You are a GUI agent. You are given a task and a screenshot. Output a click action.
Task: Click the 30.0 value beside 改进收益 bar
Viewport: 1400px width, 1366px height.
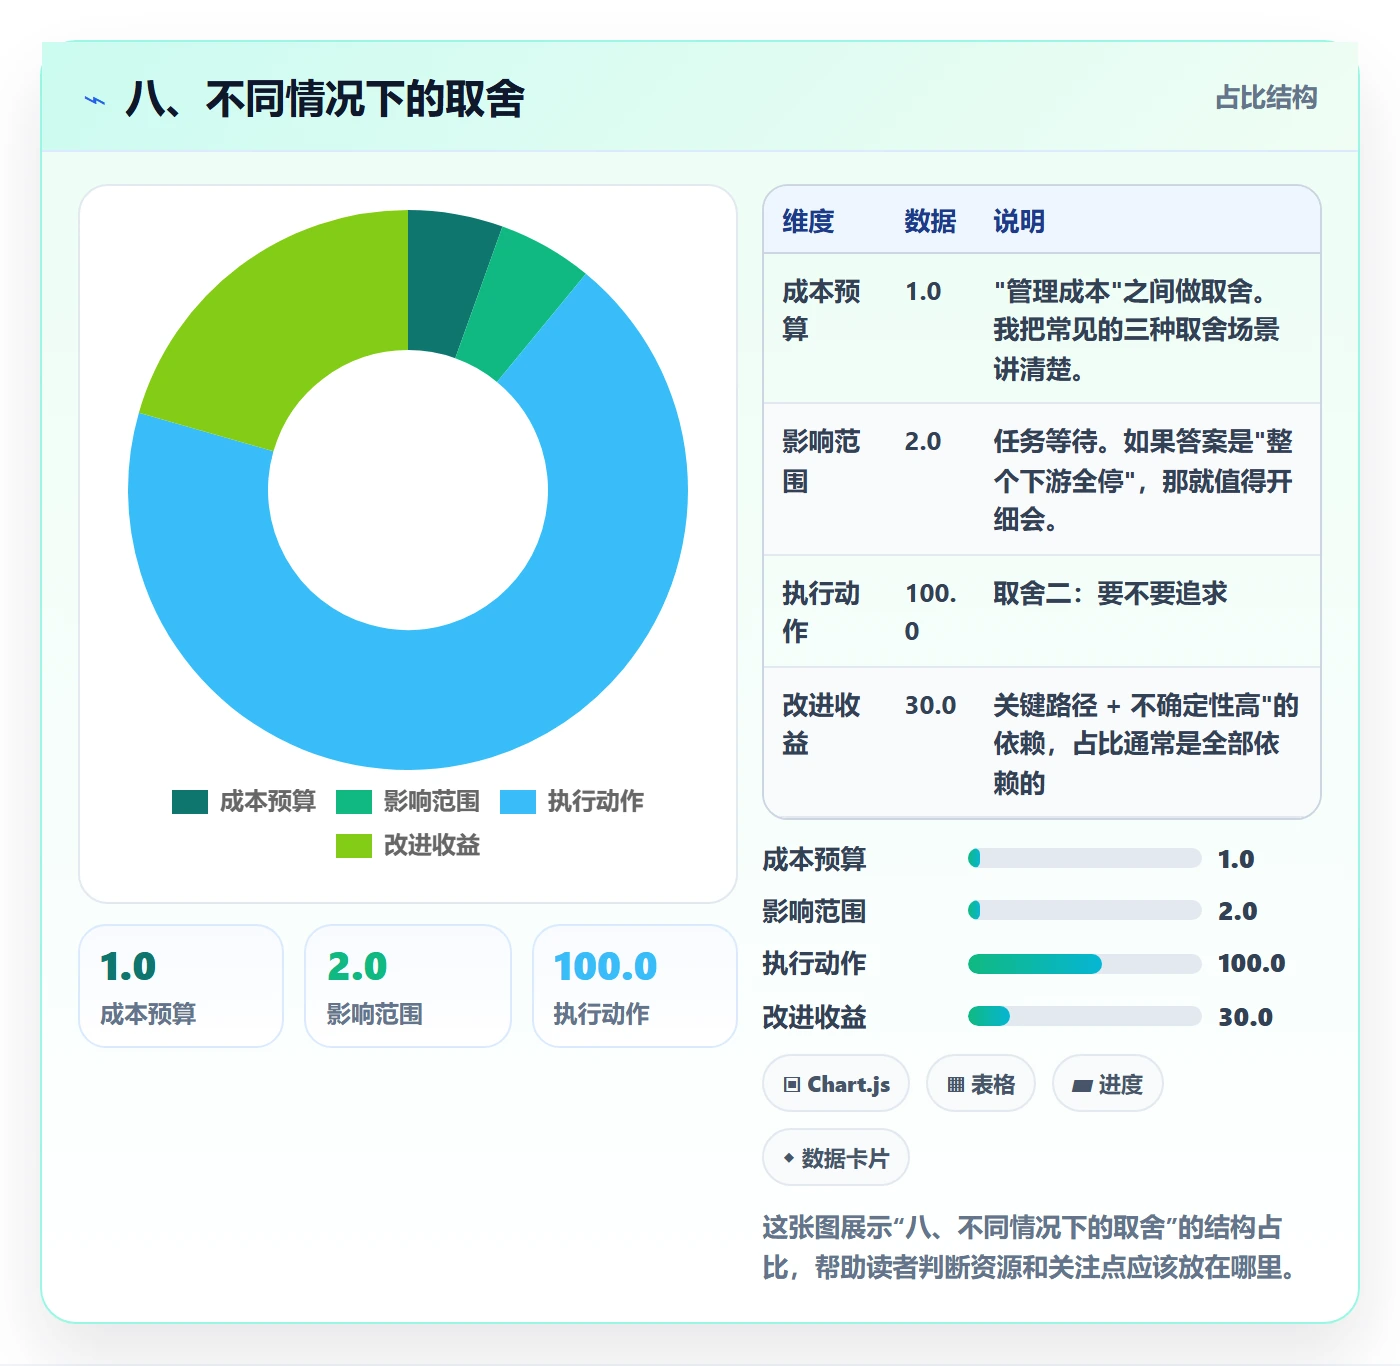click(1245, 1017)
